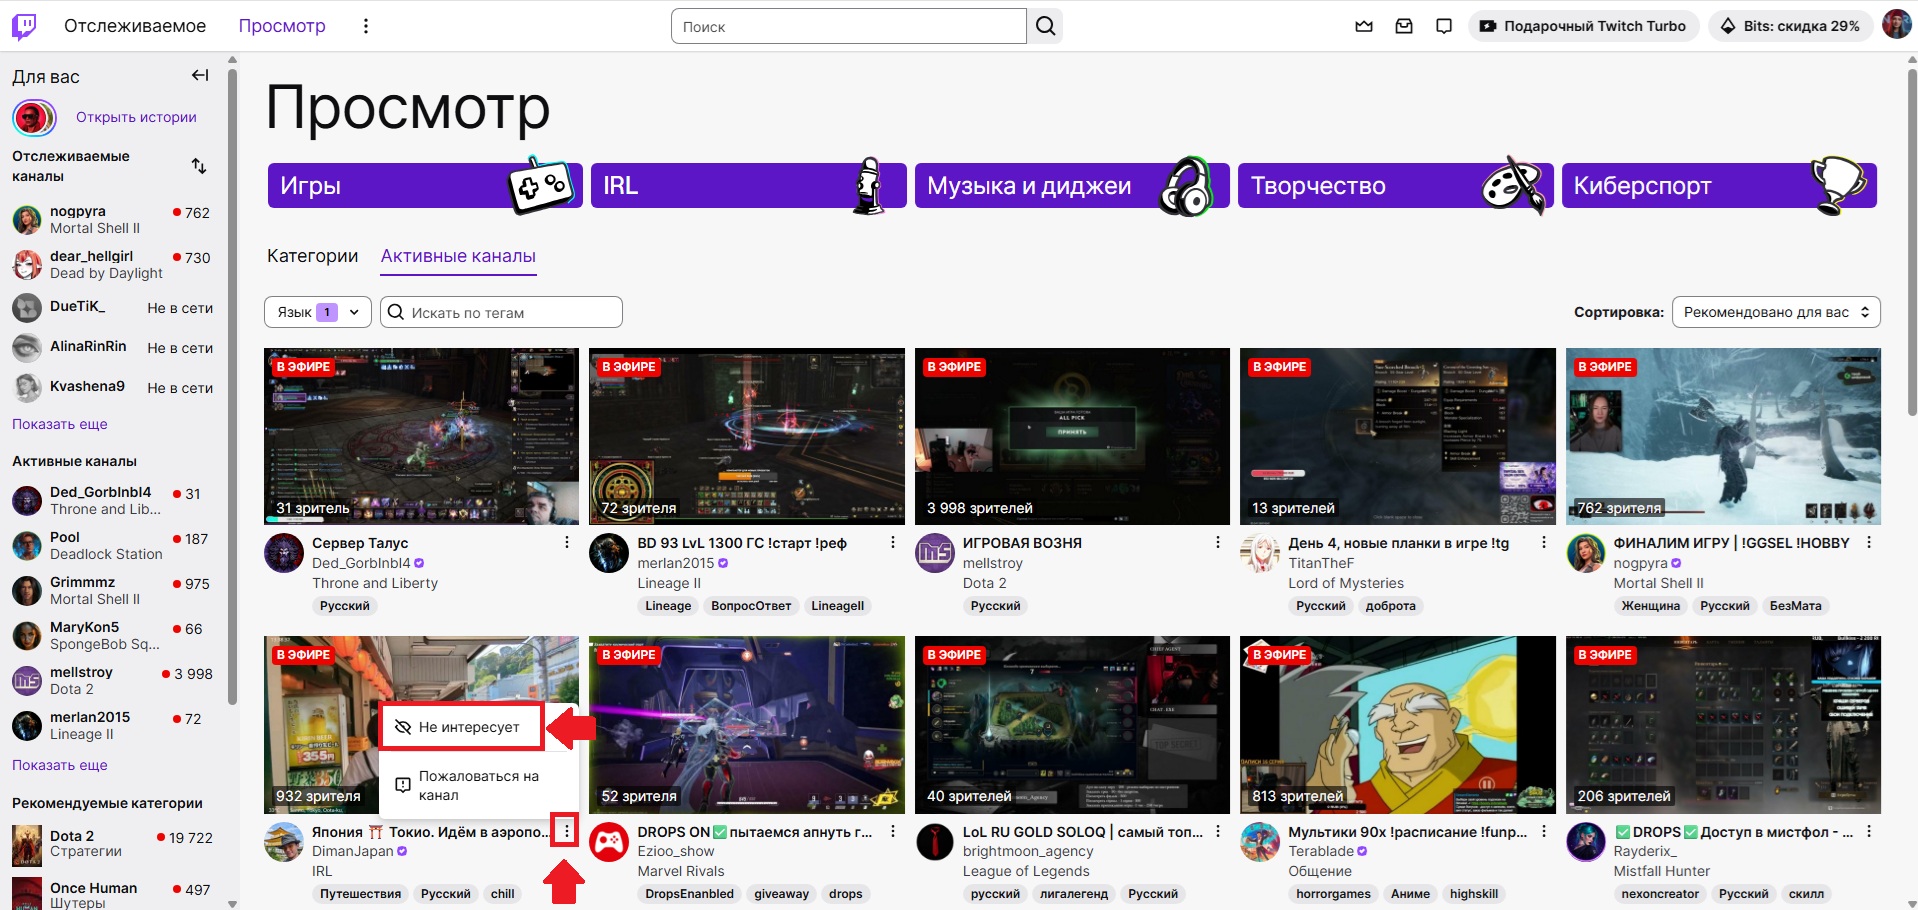
Task: Expand the Язык language filter dropdown
Action: (318, 312)
